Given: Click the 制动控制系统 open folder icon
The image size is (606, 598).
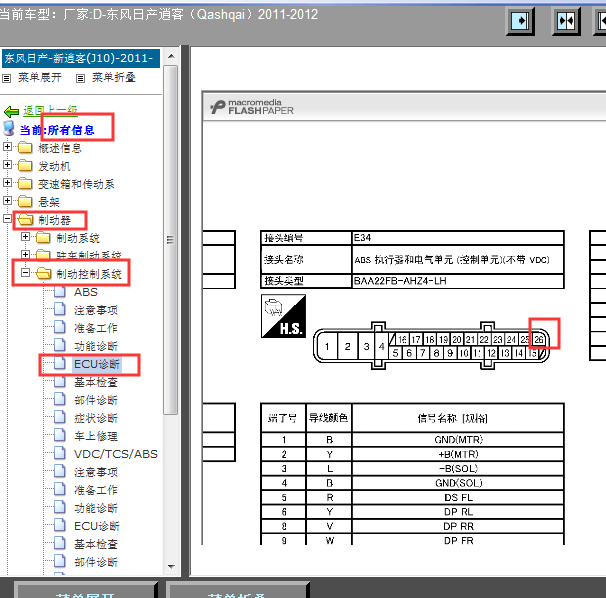Looking at the screenshot, I should click(44, 274).
